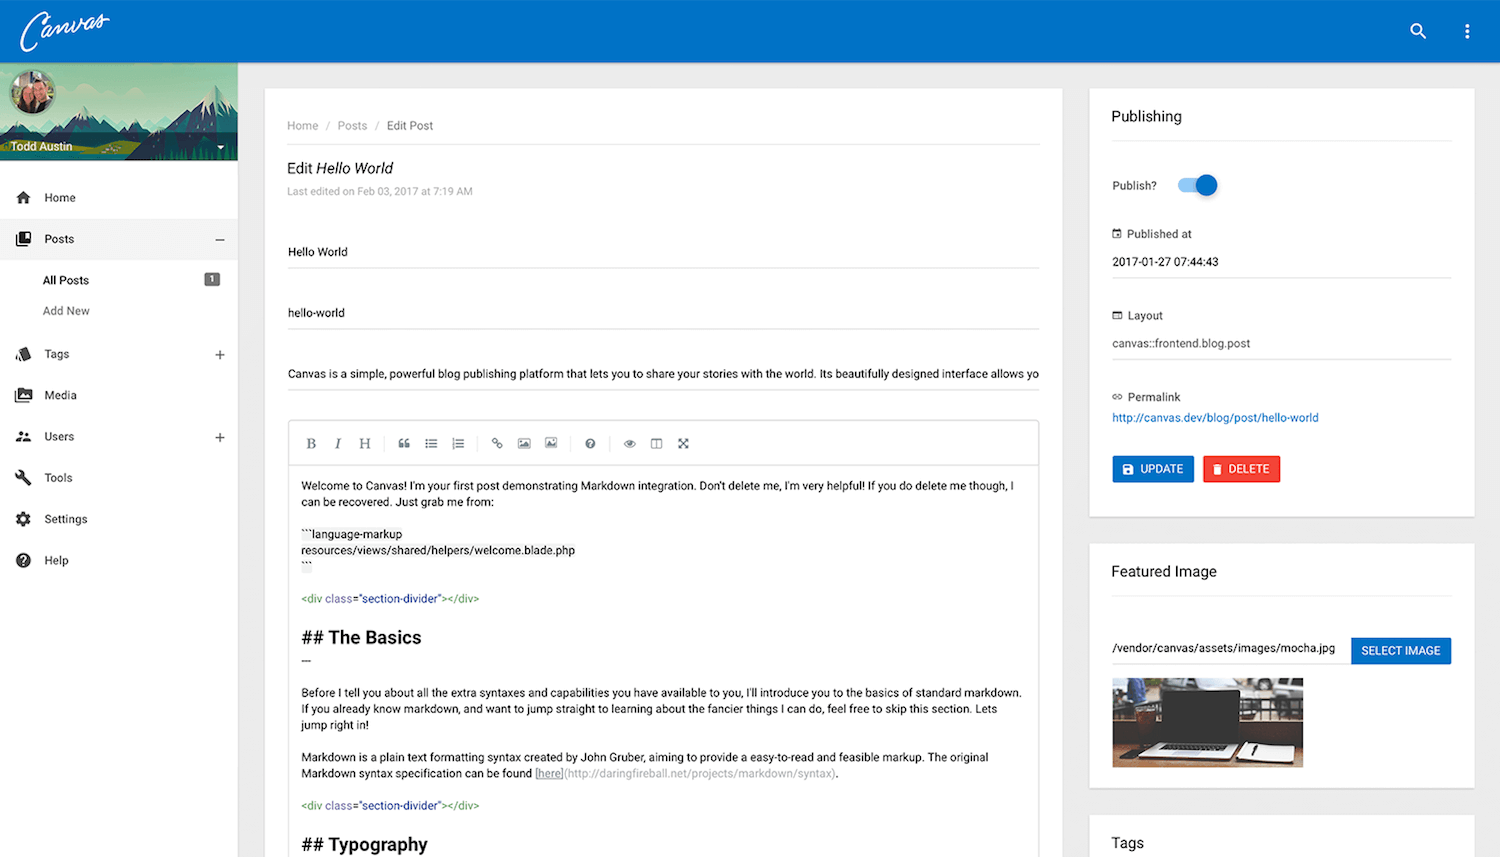
Task: Insert a bulleted list
Action: (x=431, y=443)
